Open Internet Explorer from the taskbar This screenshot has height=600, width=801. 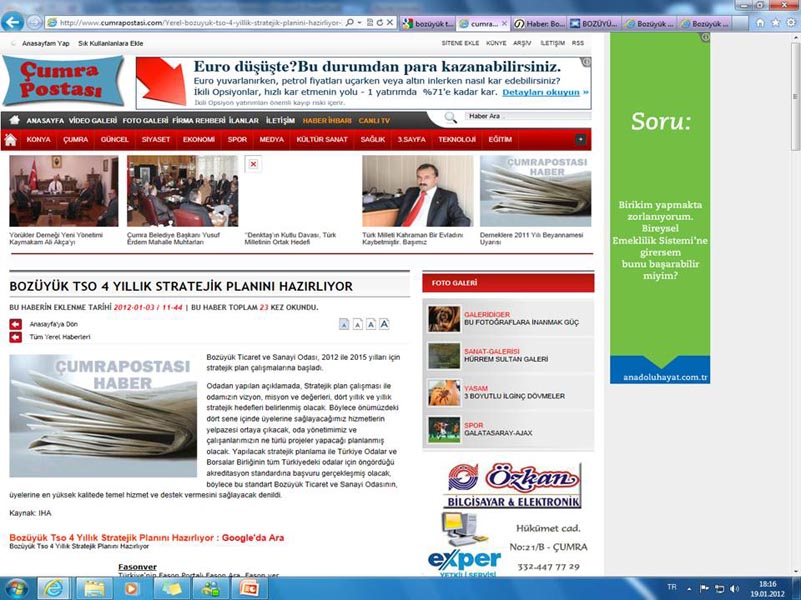[x=53, y=589]
